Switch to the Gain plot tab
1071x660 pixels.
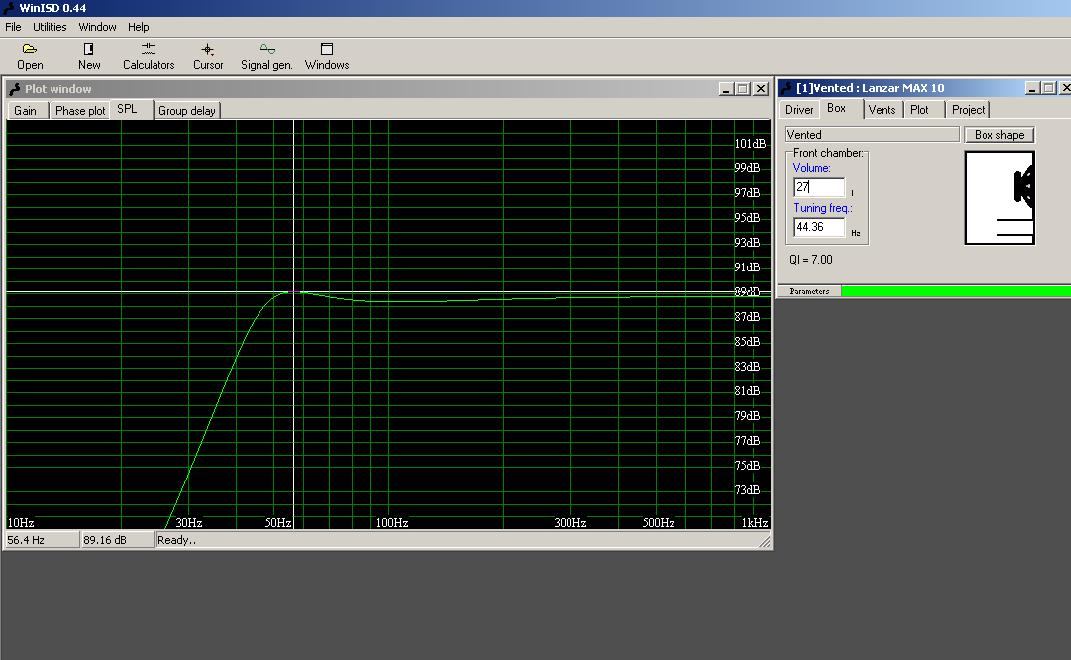[x=26, y=111]
